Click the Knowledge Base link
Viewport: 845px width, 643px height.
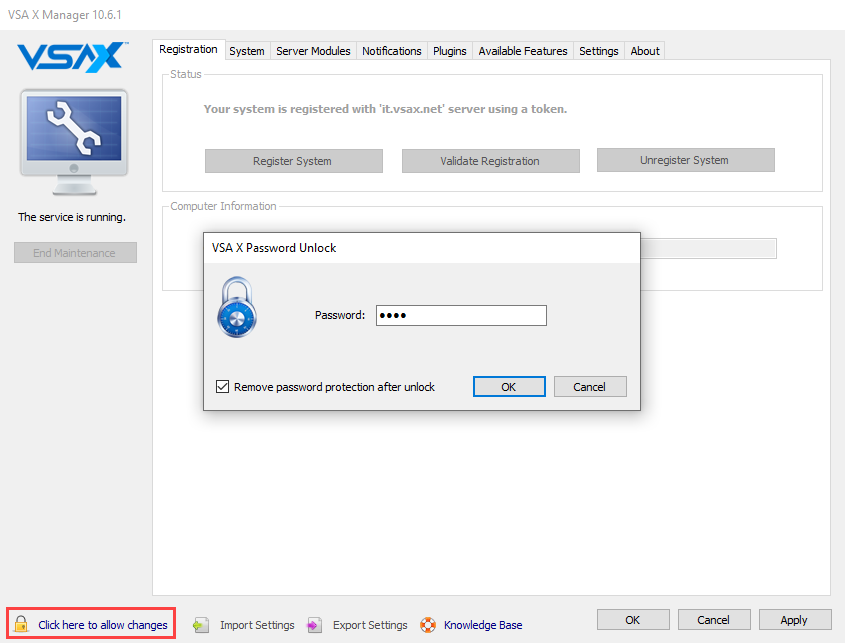[483, 625]
